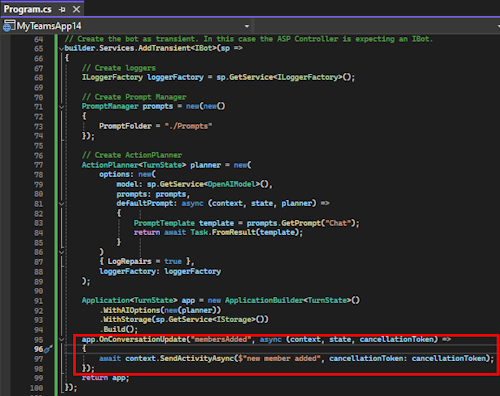Place cursor on the ILoggerFactory type at line 68
This screenshot has width=500, height=396.
(112, 77)
